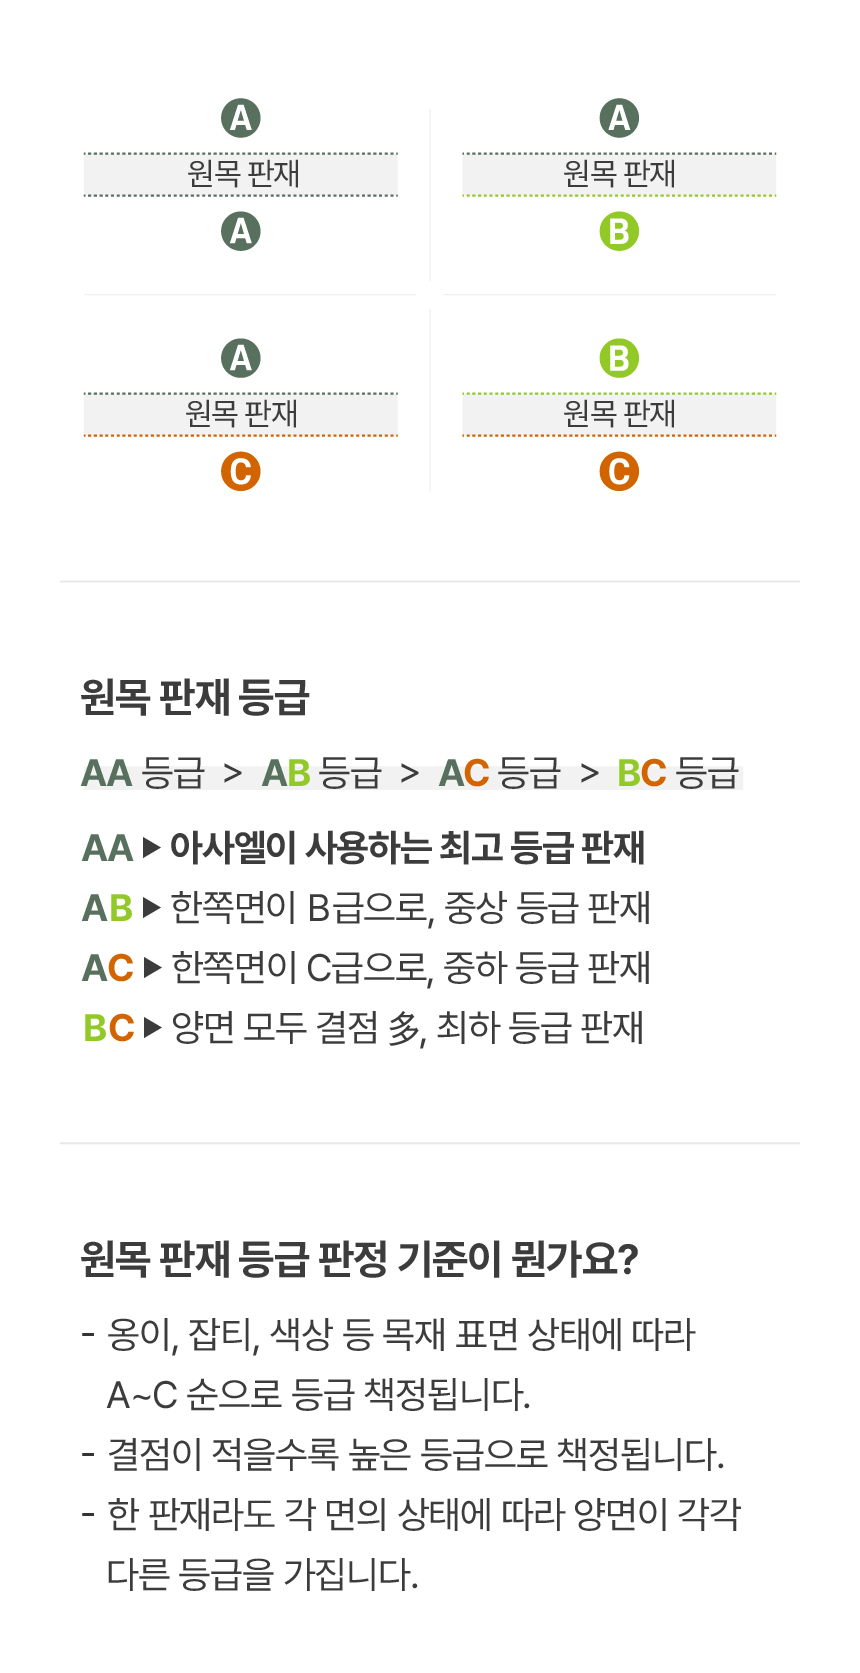Click the green B badge under the top-right plank

click(x=619, y=232)
